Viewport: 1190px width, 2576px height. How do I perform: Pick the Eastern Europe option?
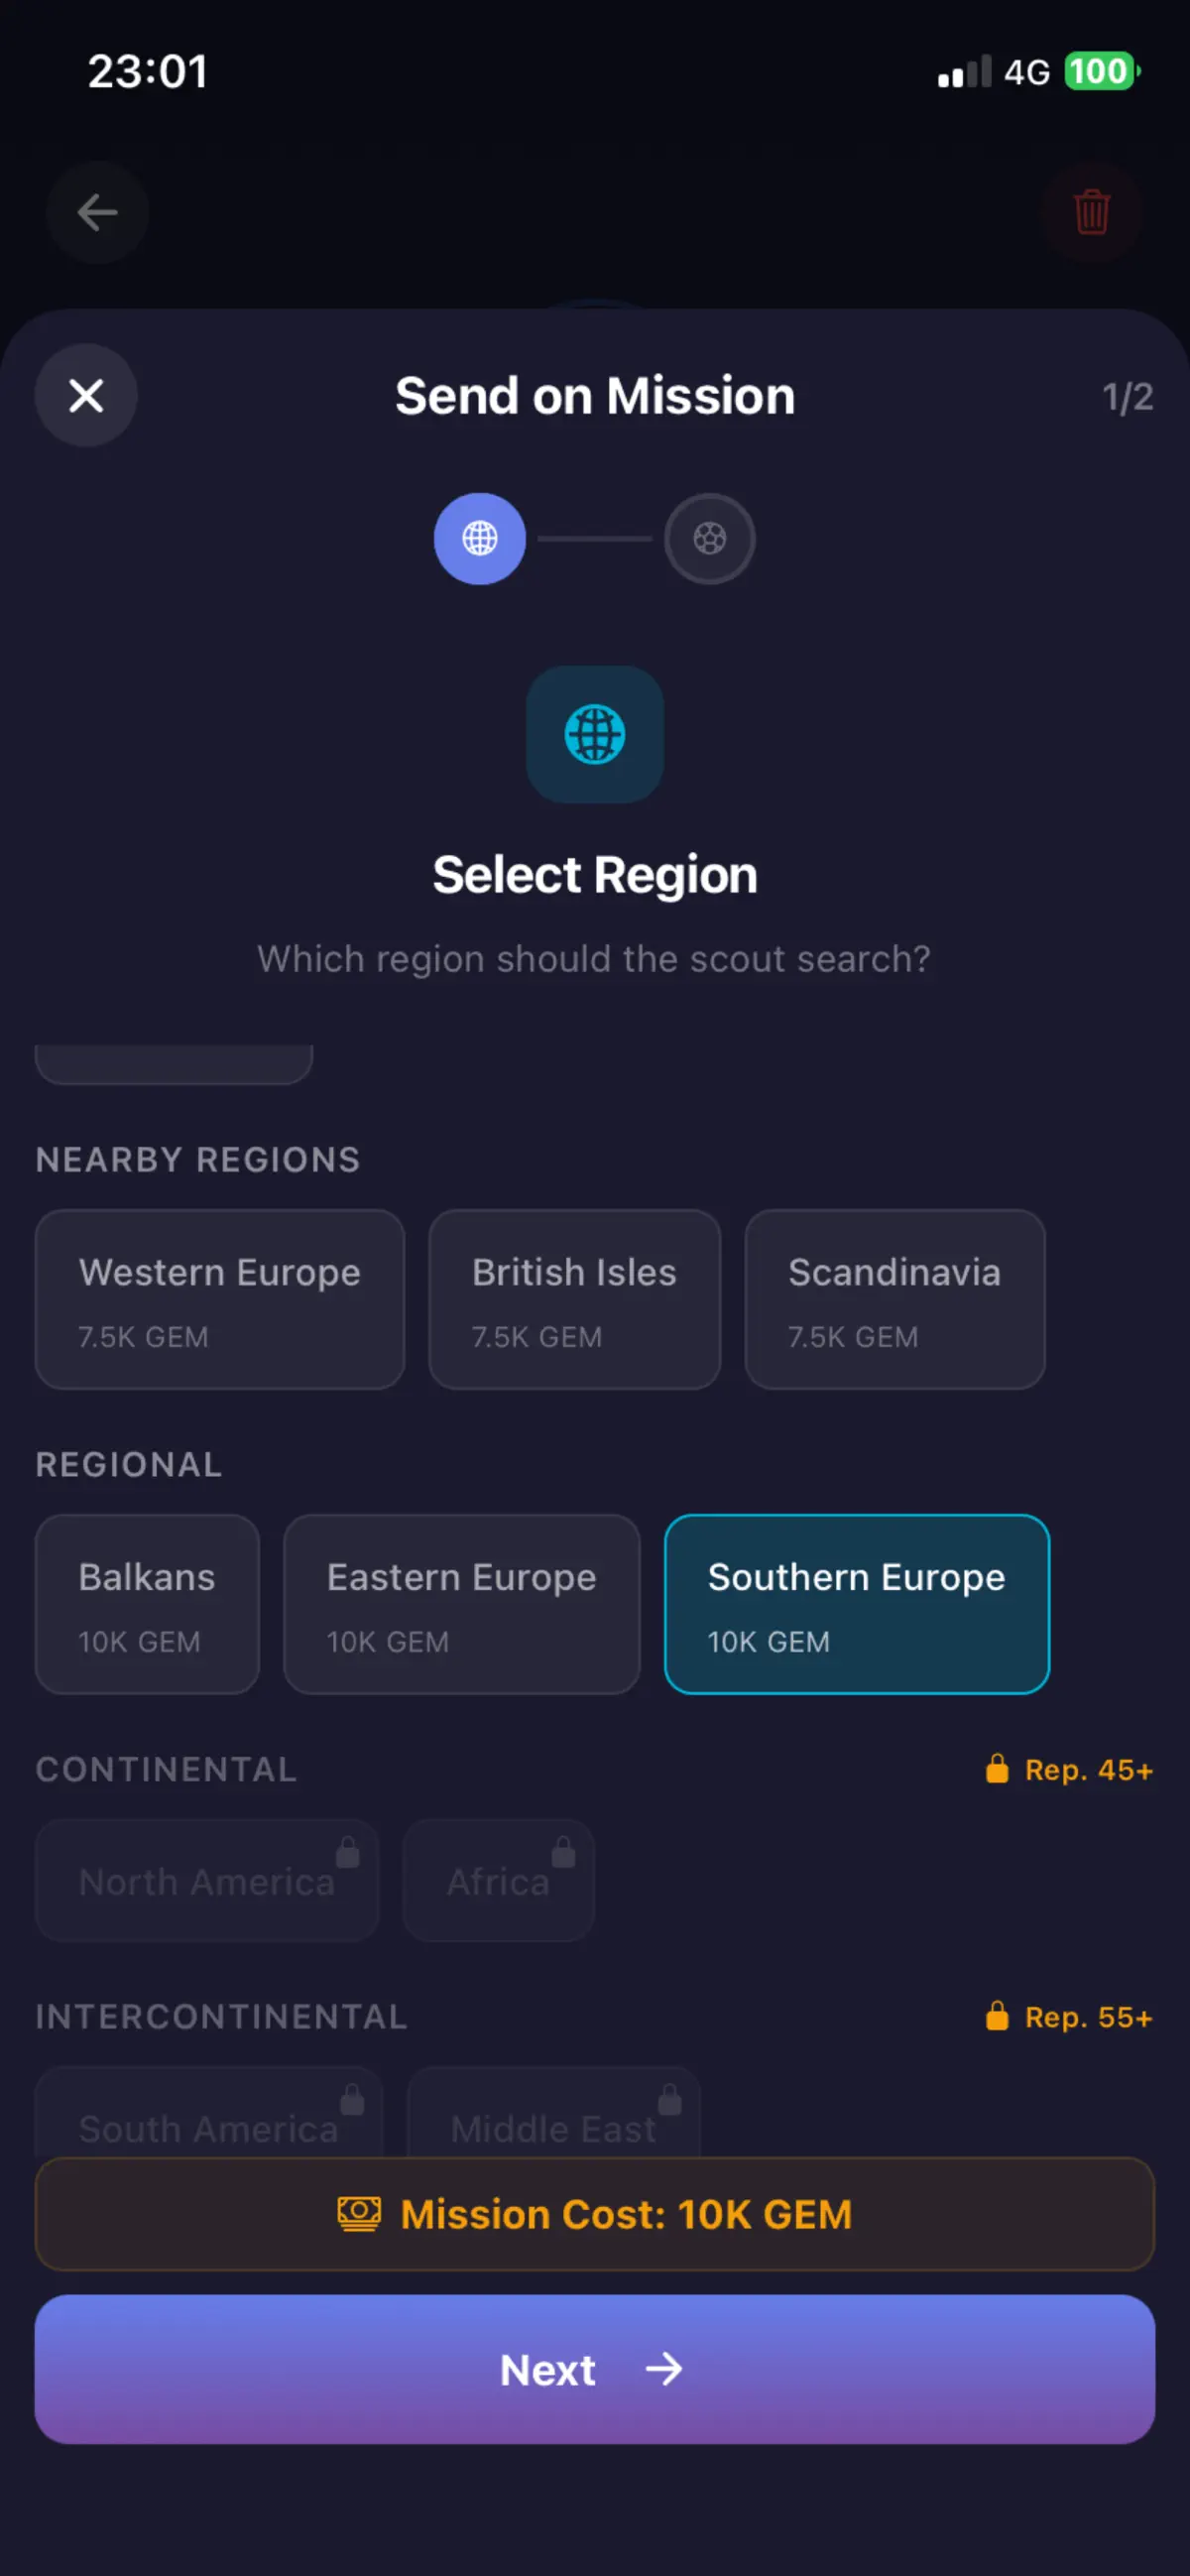[x=462, y=1604]
